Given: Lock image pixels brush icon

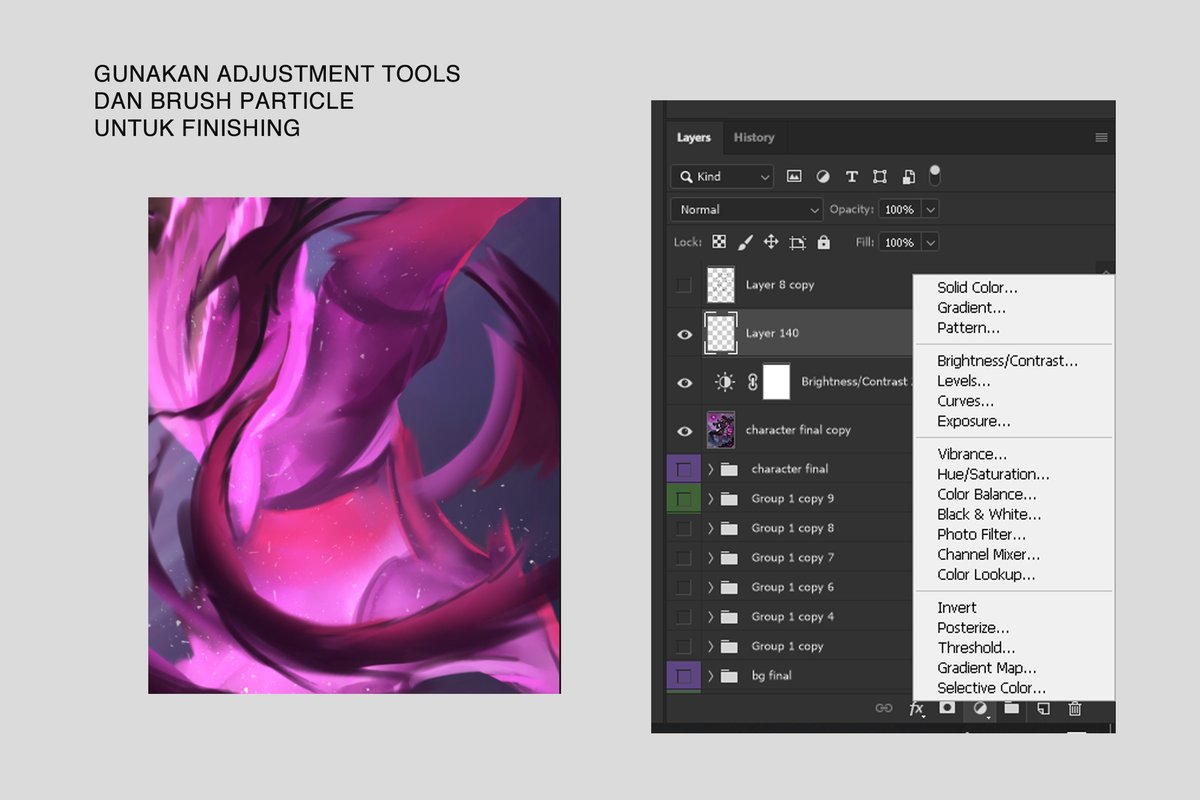Looking at the screenshot, I should click(x=745, y=242).
